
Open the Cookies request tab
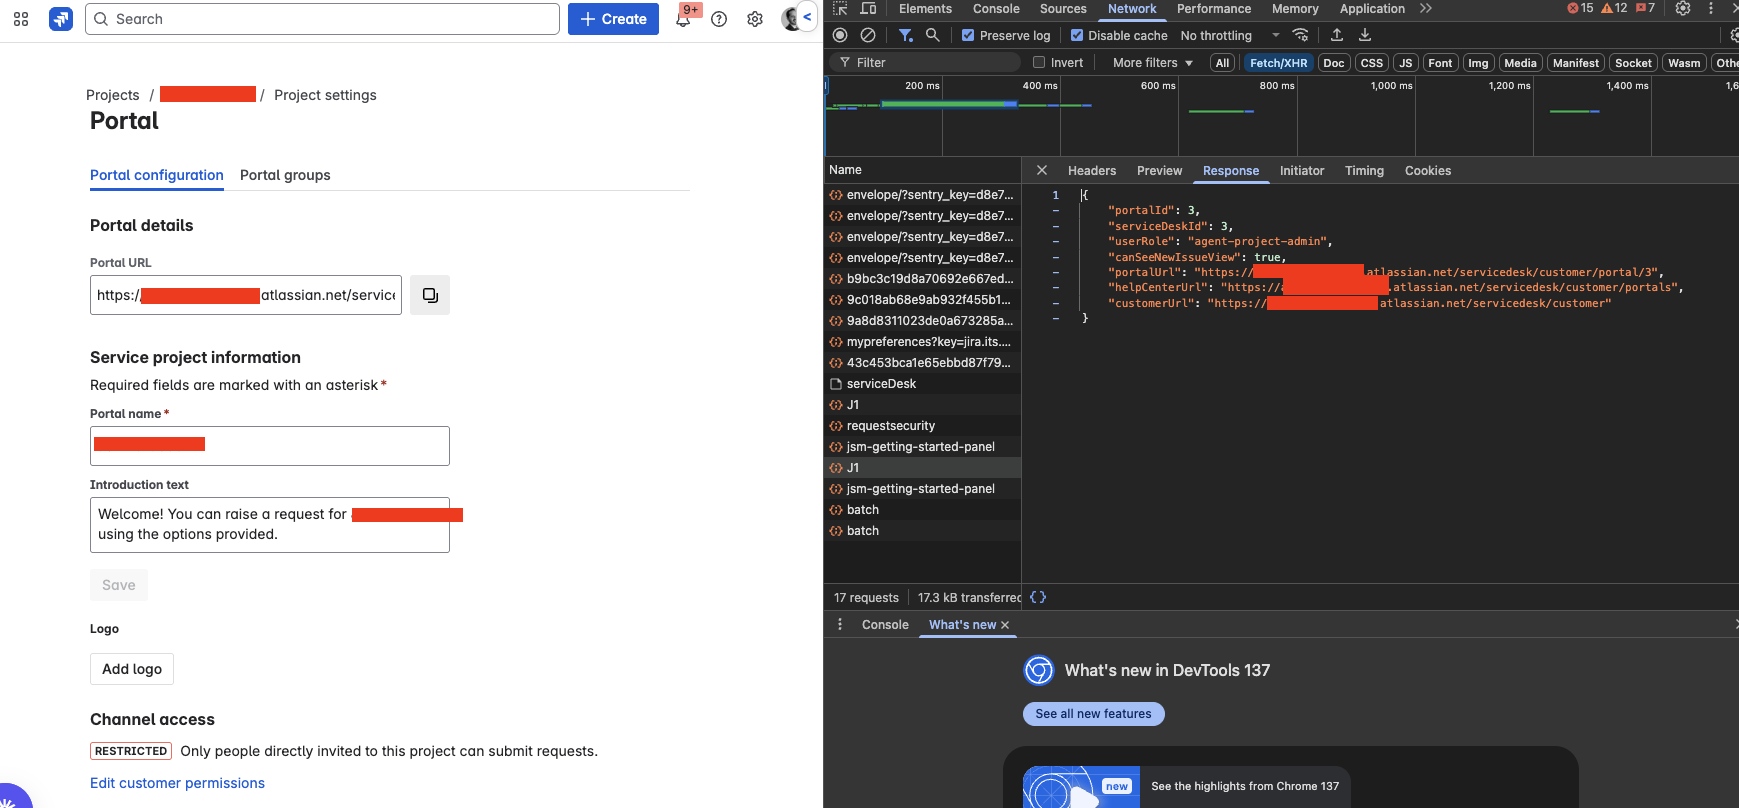(x=1428, y=171)
